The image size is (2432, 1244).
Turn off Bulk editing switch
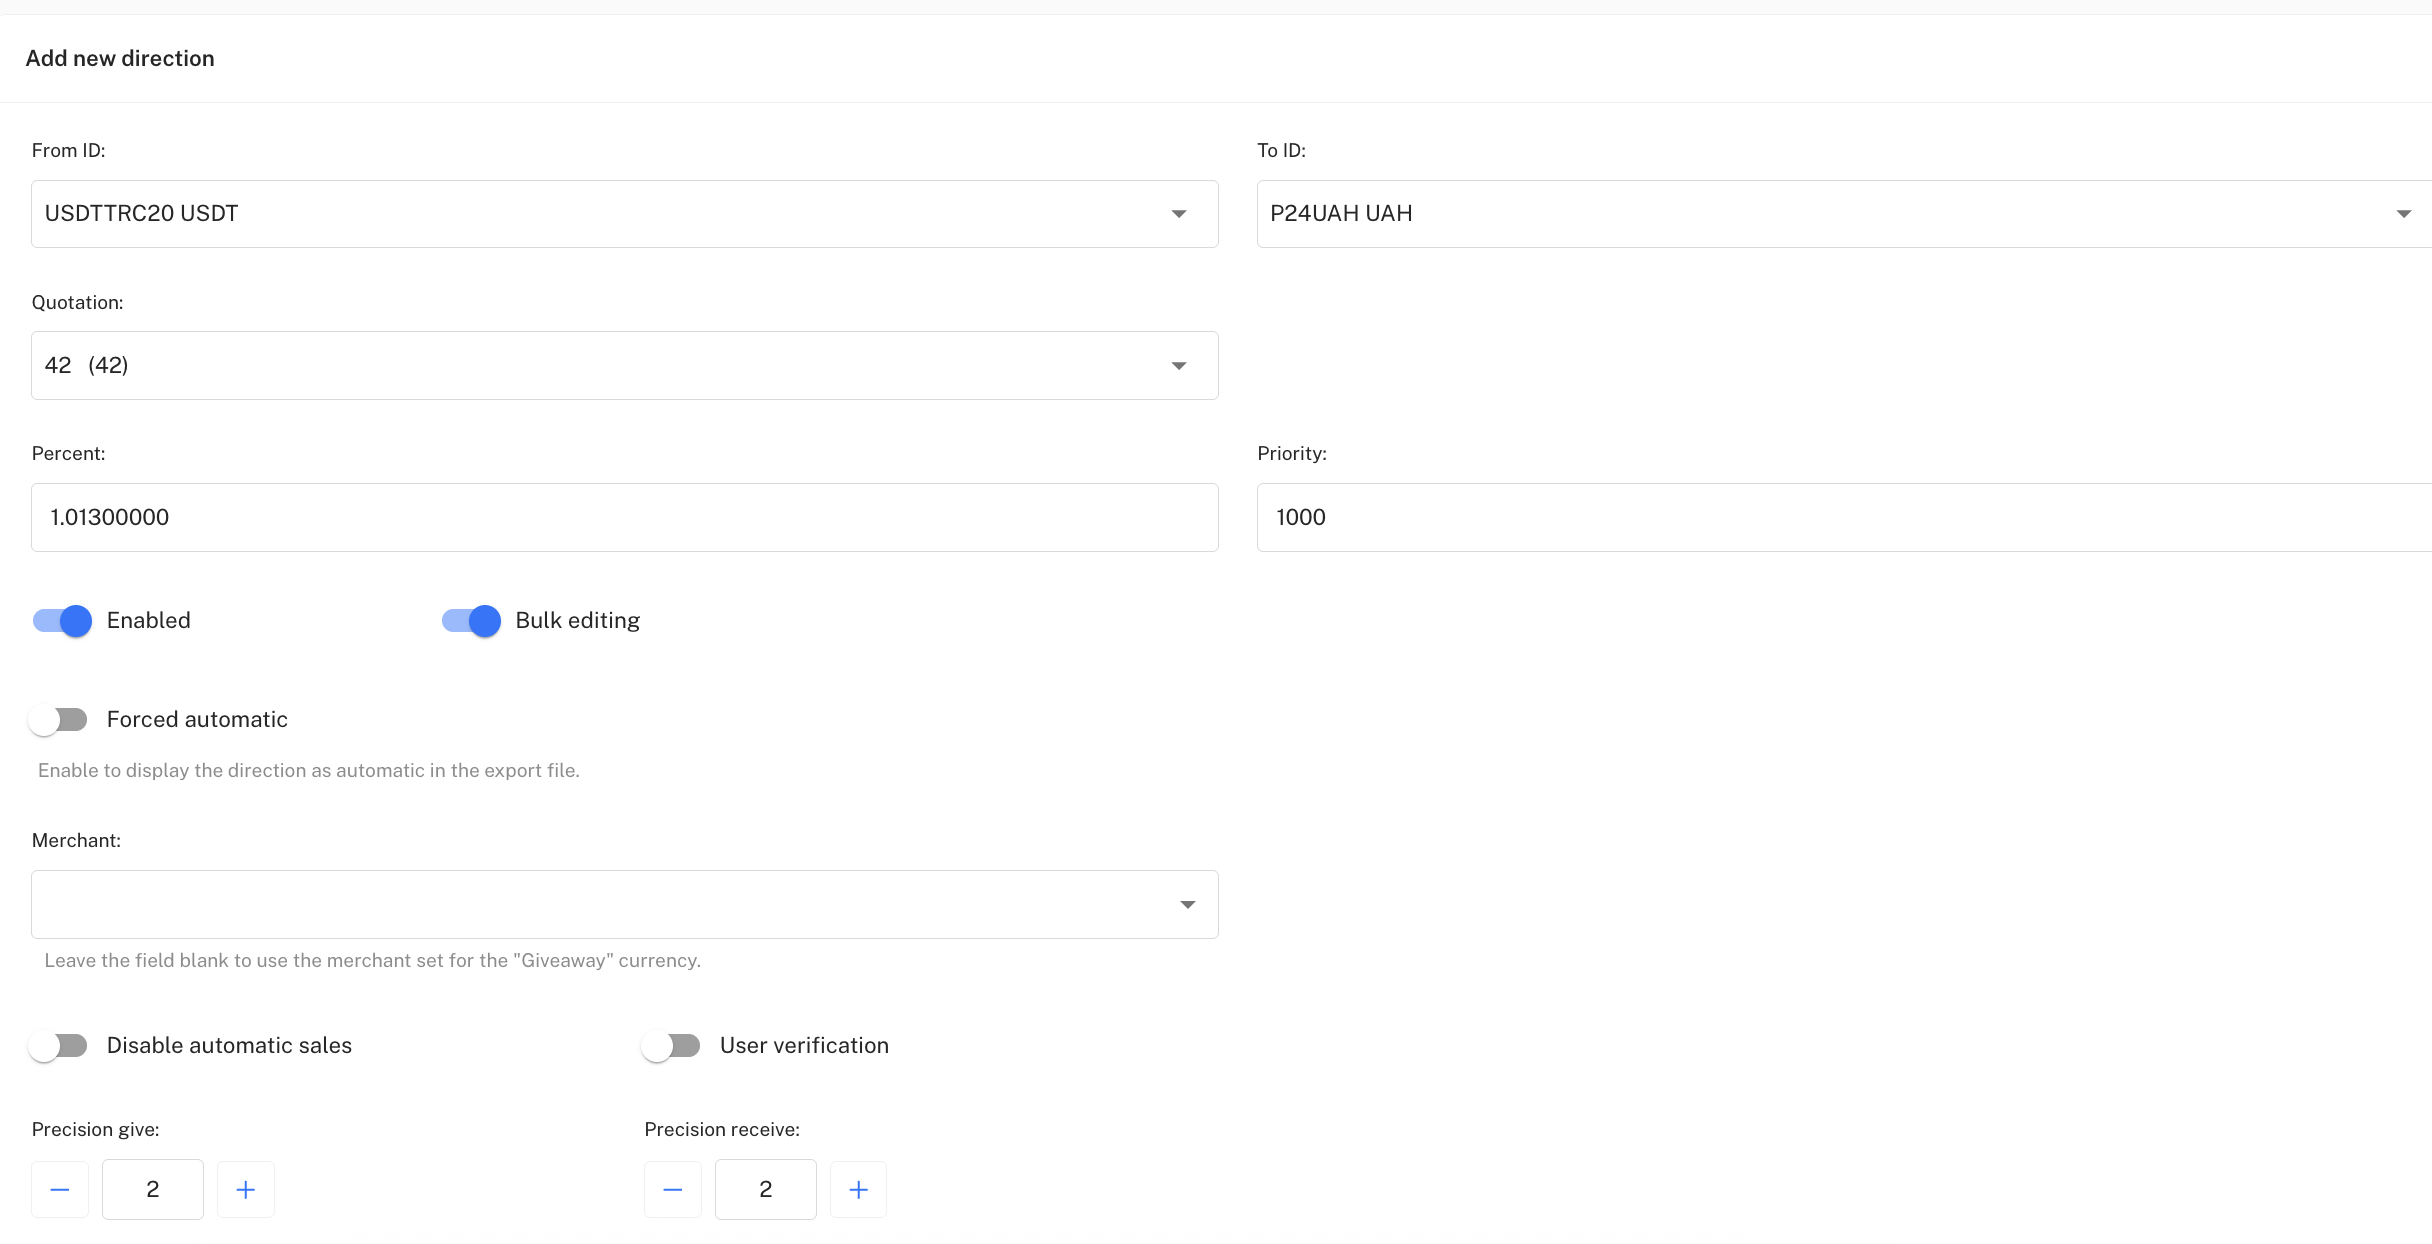pyautogui.click(x=471, y=621)
